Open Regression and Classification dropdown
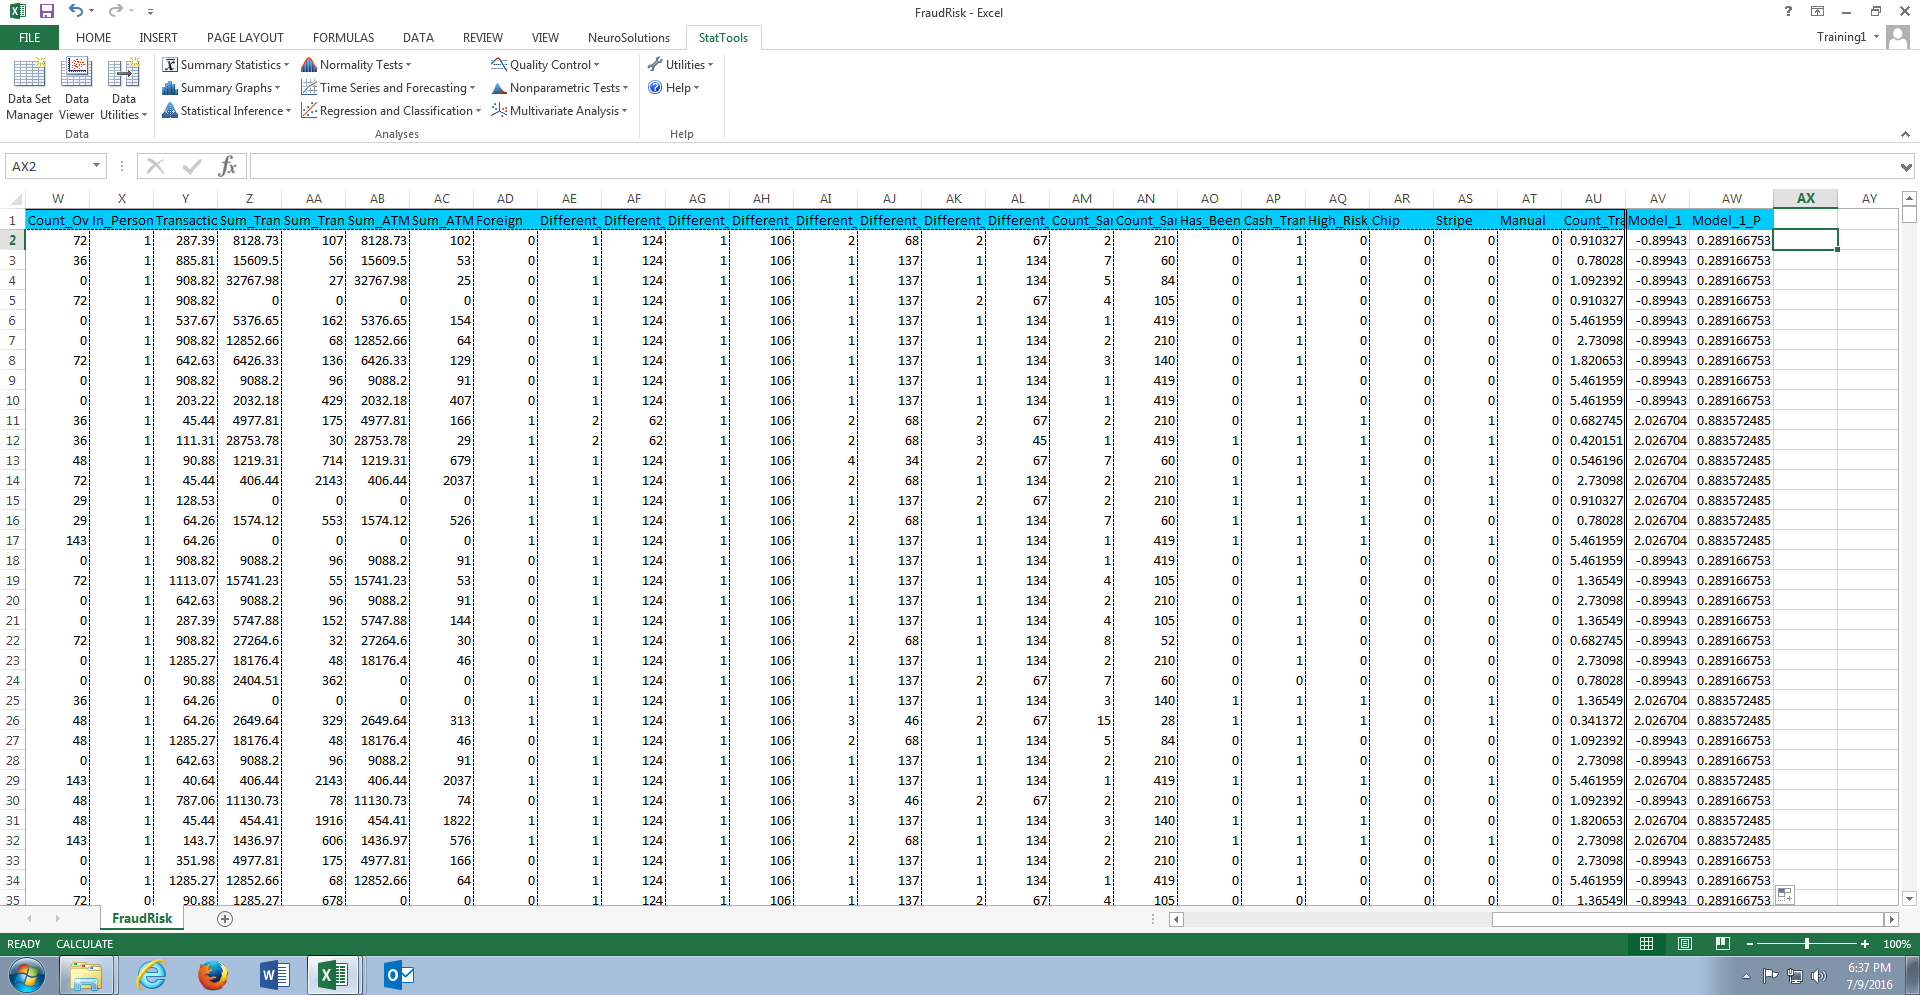The width and height of the screenshot is (1920, 995). [x=391, y=111]
